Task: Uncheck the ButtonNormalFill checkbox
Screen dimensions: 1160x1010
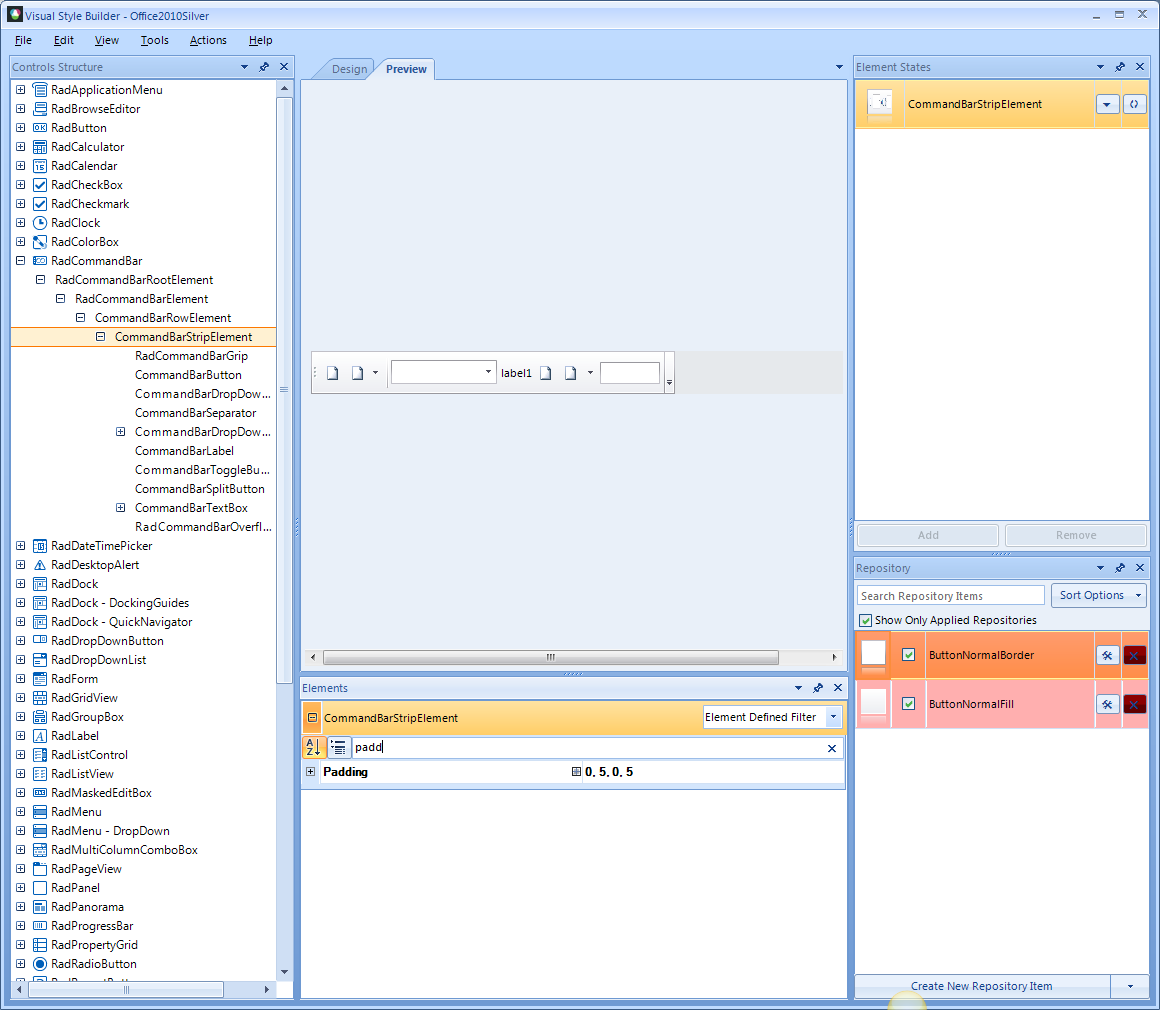Action: [908, 704]
